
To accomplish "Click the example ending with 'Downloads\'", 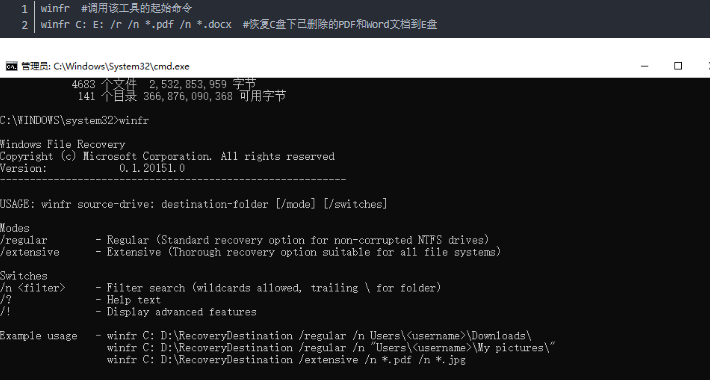I will click(x=319, y=336).
